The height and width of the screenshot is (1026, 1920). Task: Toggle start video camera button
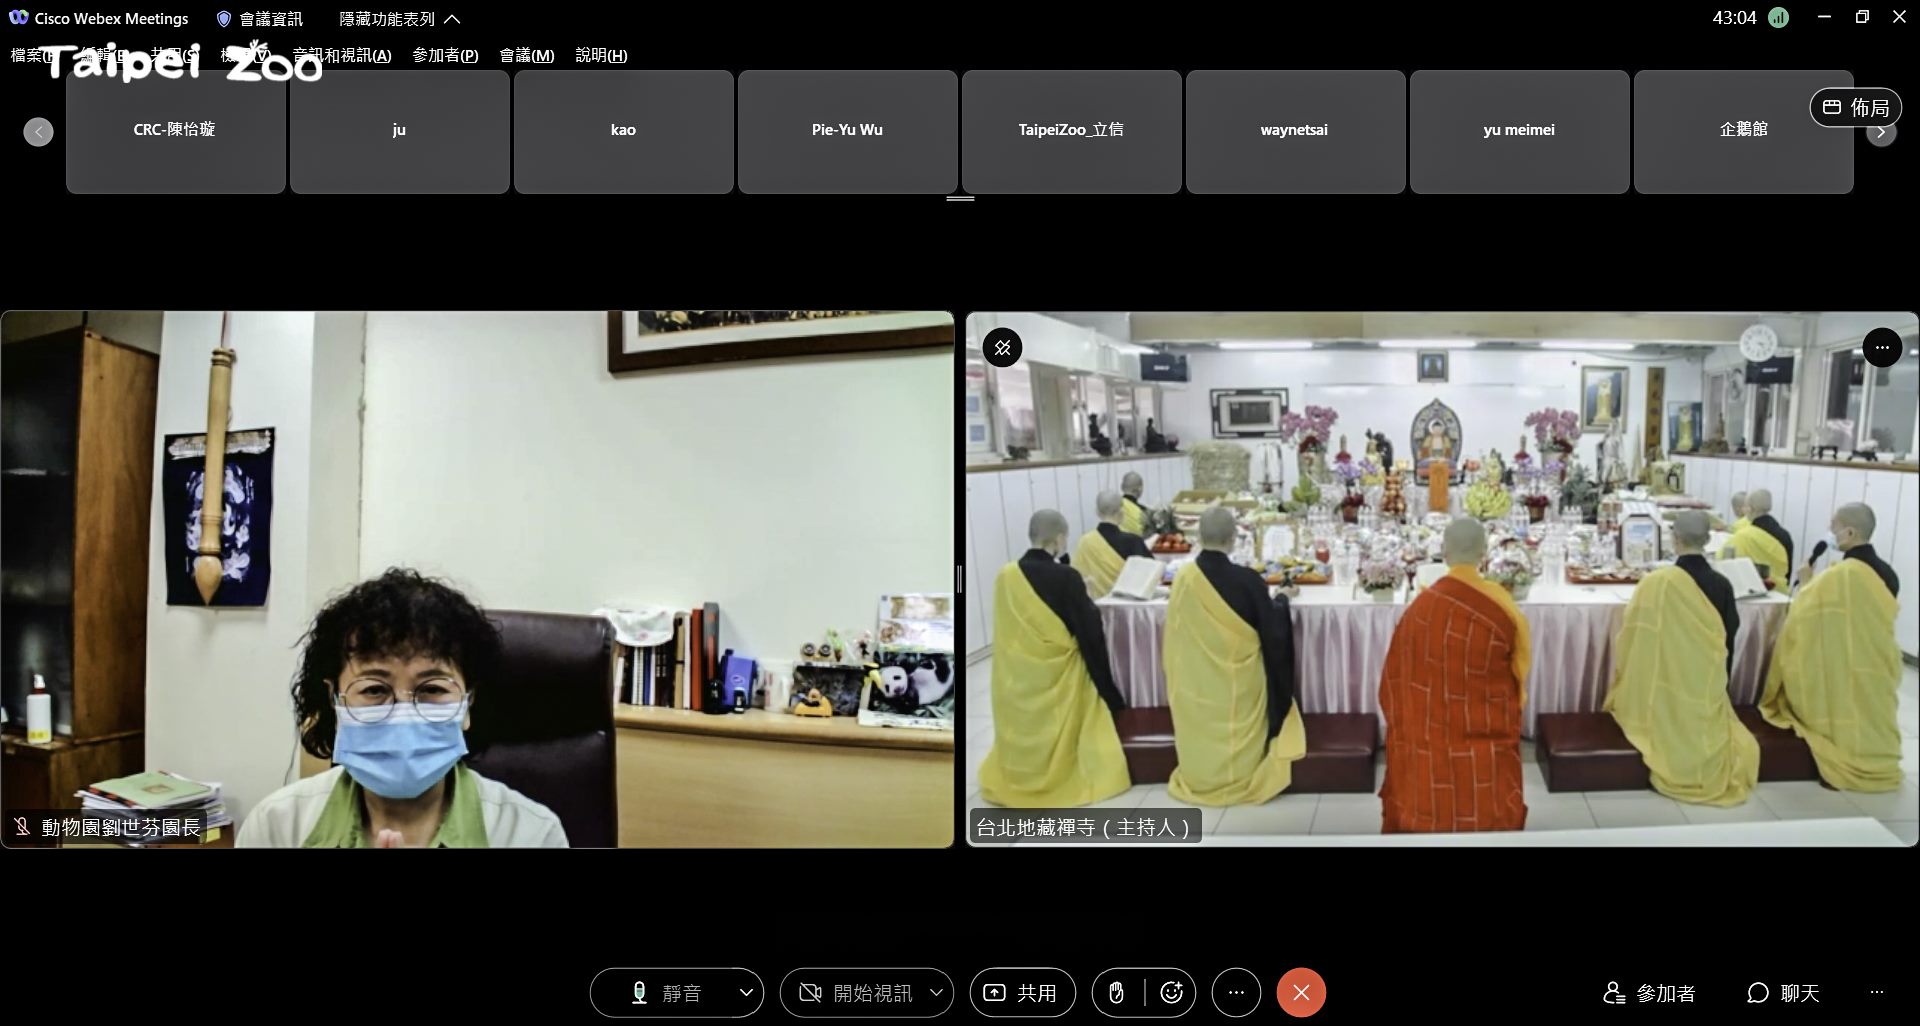coord(856,993)
